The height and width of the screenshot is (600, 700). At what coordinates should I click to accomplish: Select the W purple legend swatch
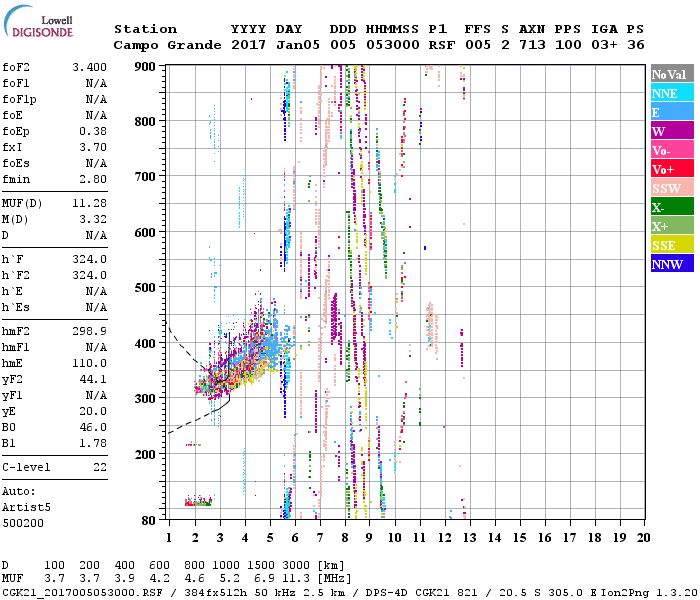672,131
